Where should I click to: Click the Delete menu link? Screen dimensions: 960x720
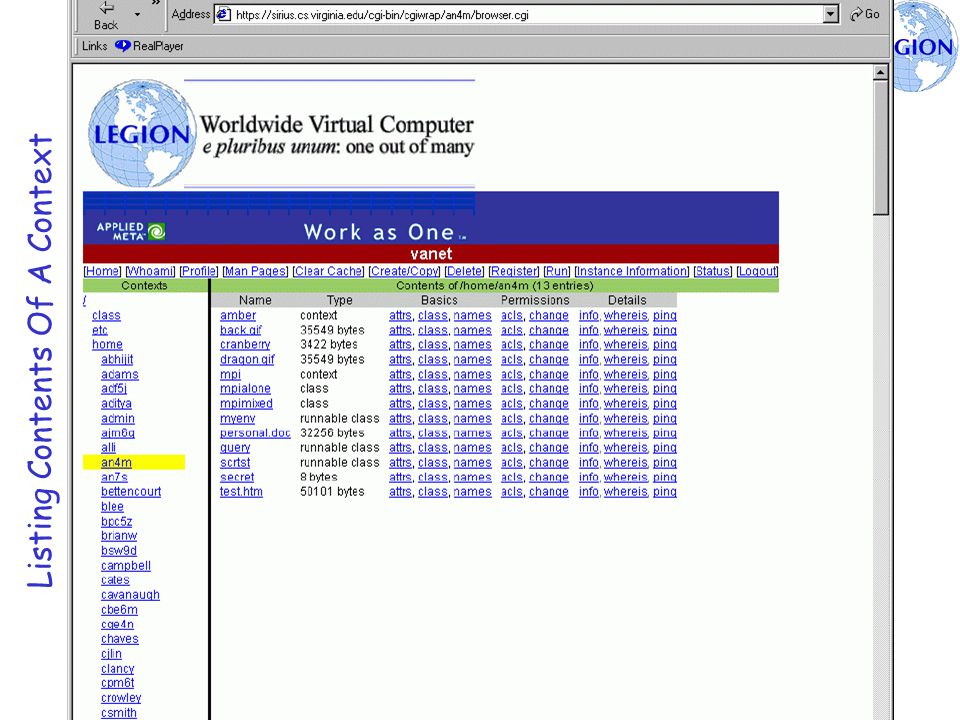[463, 271]
